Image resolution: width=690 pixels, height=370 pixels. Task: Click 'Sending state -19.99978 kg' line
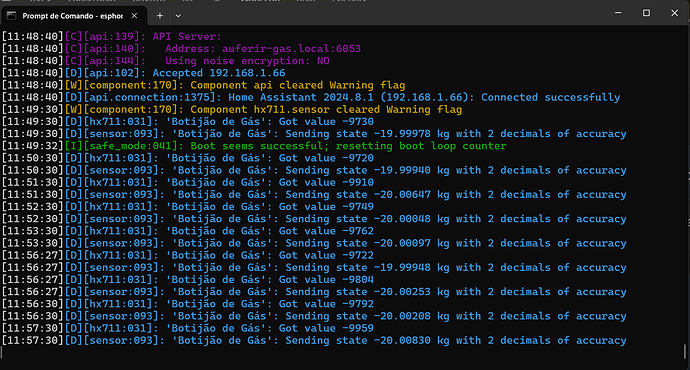click(314, 134)
